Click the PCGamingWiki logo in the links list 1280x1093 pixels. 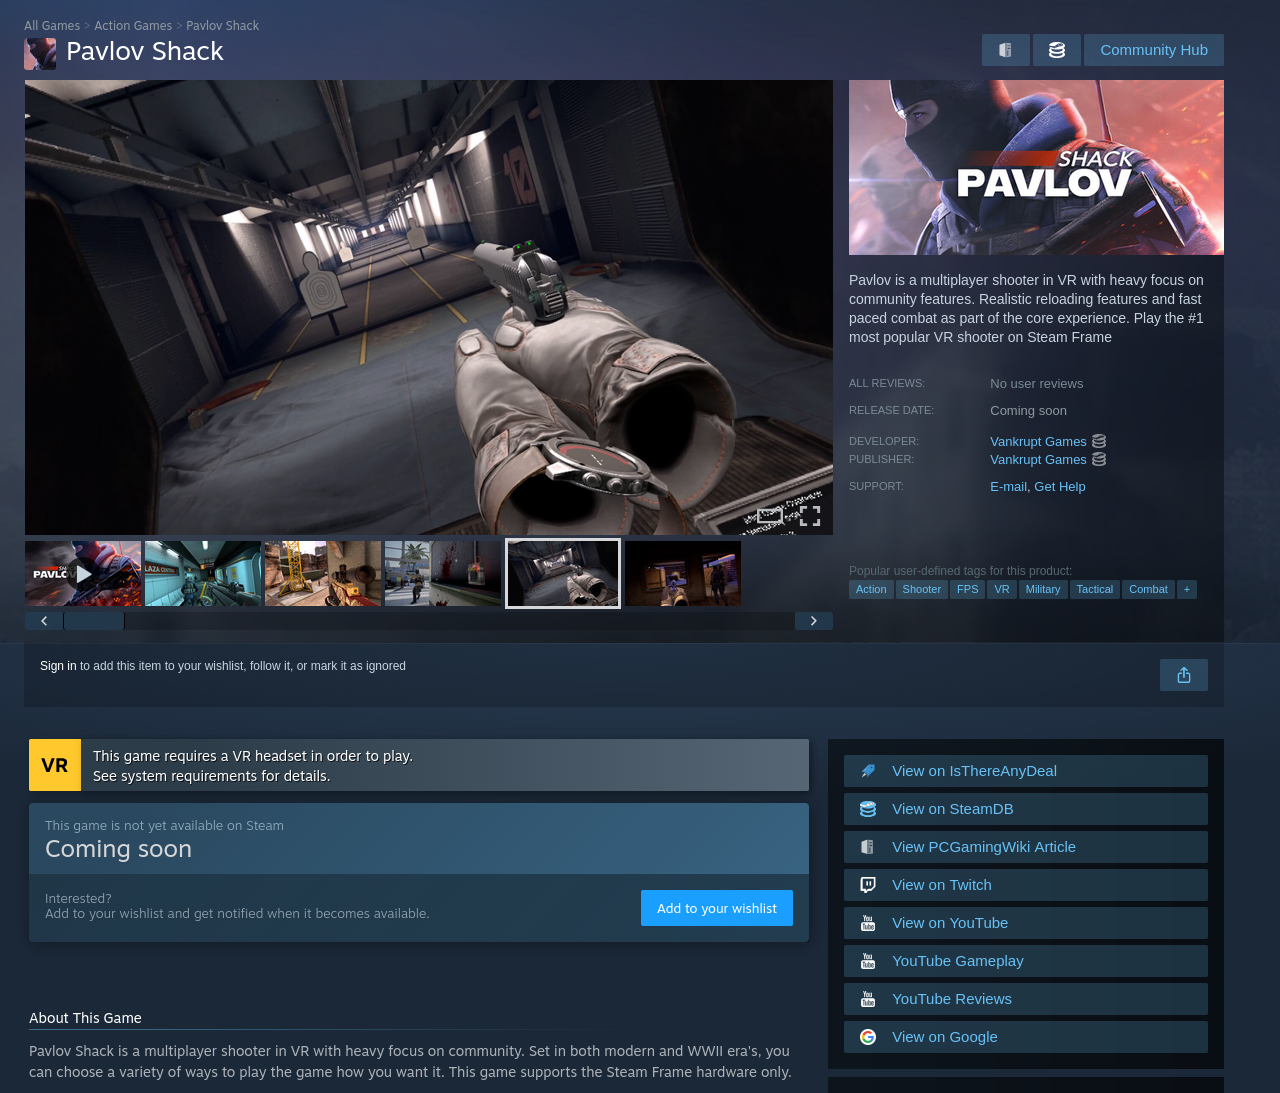pyautogui.click(x=868, y=847)
